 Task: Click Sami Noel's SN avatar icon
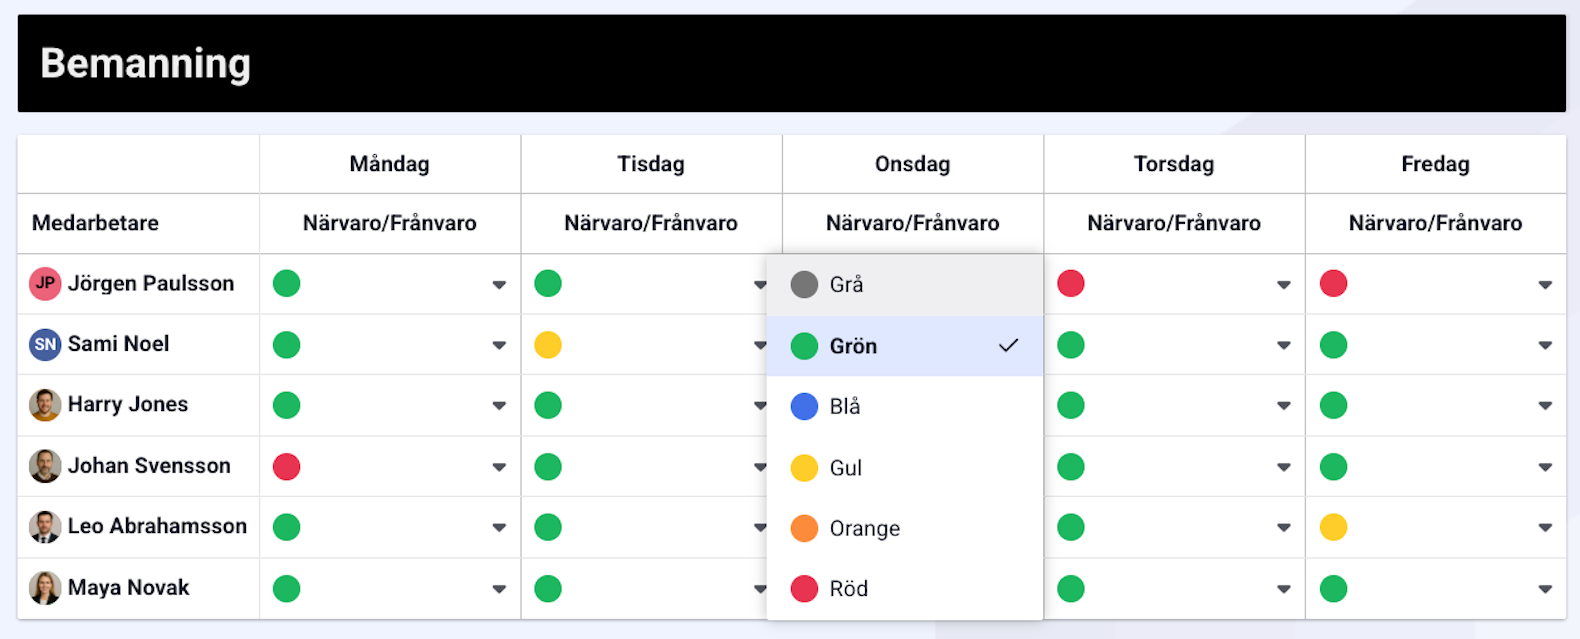(45, 345)
